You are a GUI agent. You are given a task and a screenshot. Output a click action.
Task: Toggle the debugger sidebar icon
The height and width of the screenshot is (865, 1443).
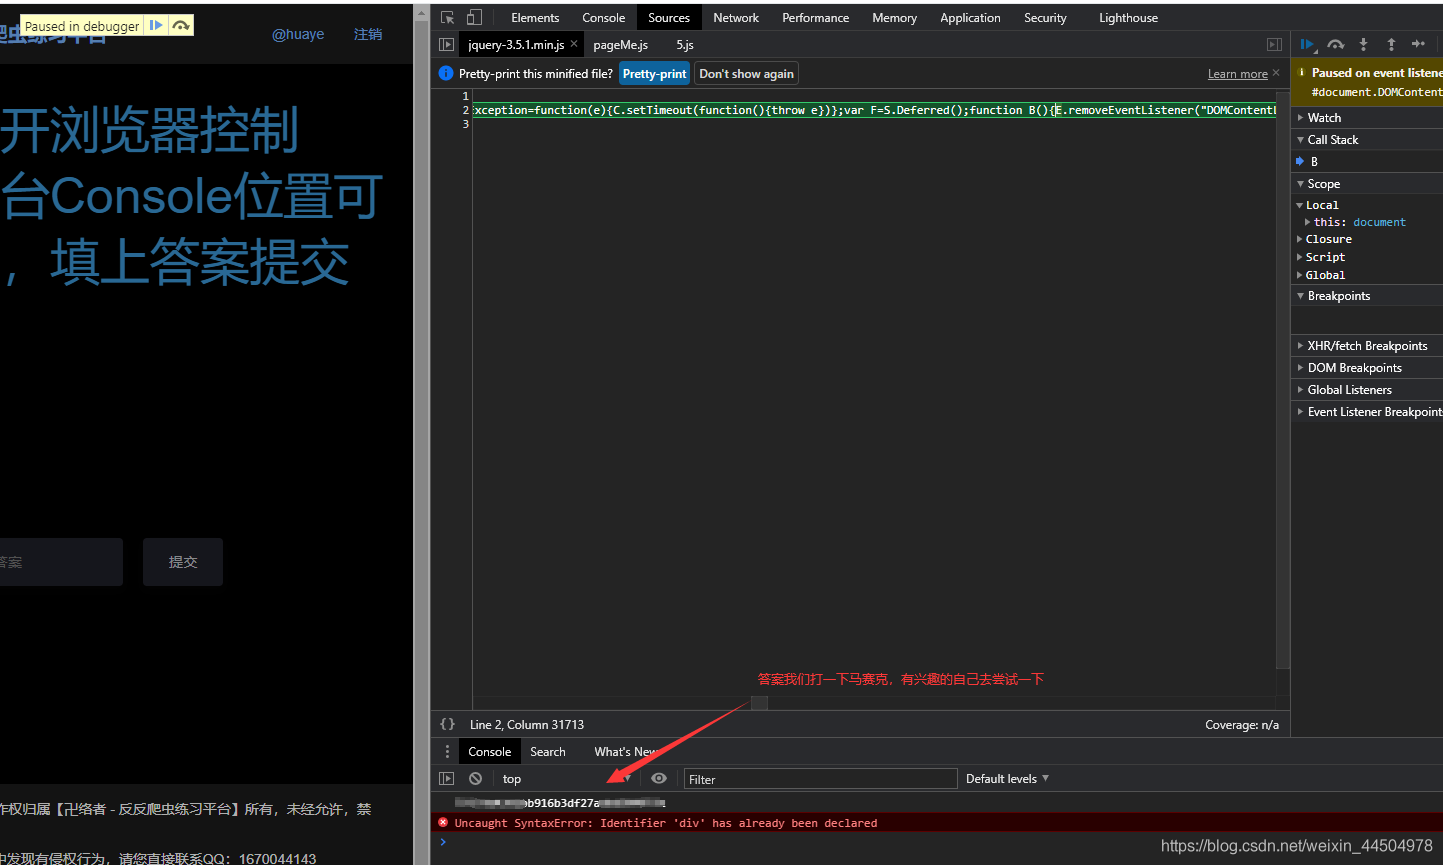1274,45
